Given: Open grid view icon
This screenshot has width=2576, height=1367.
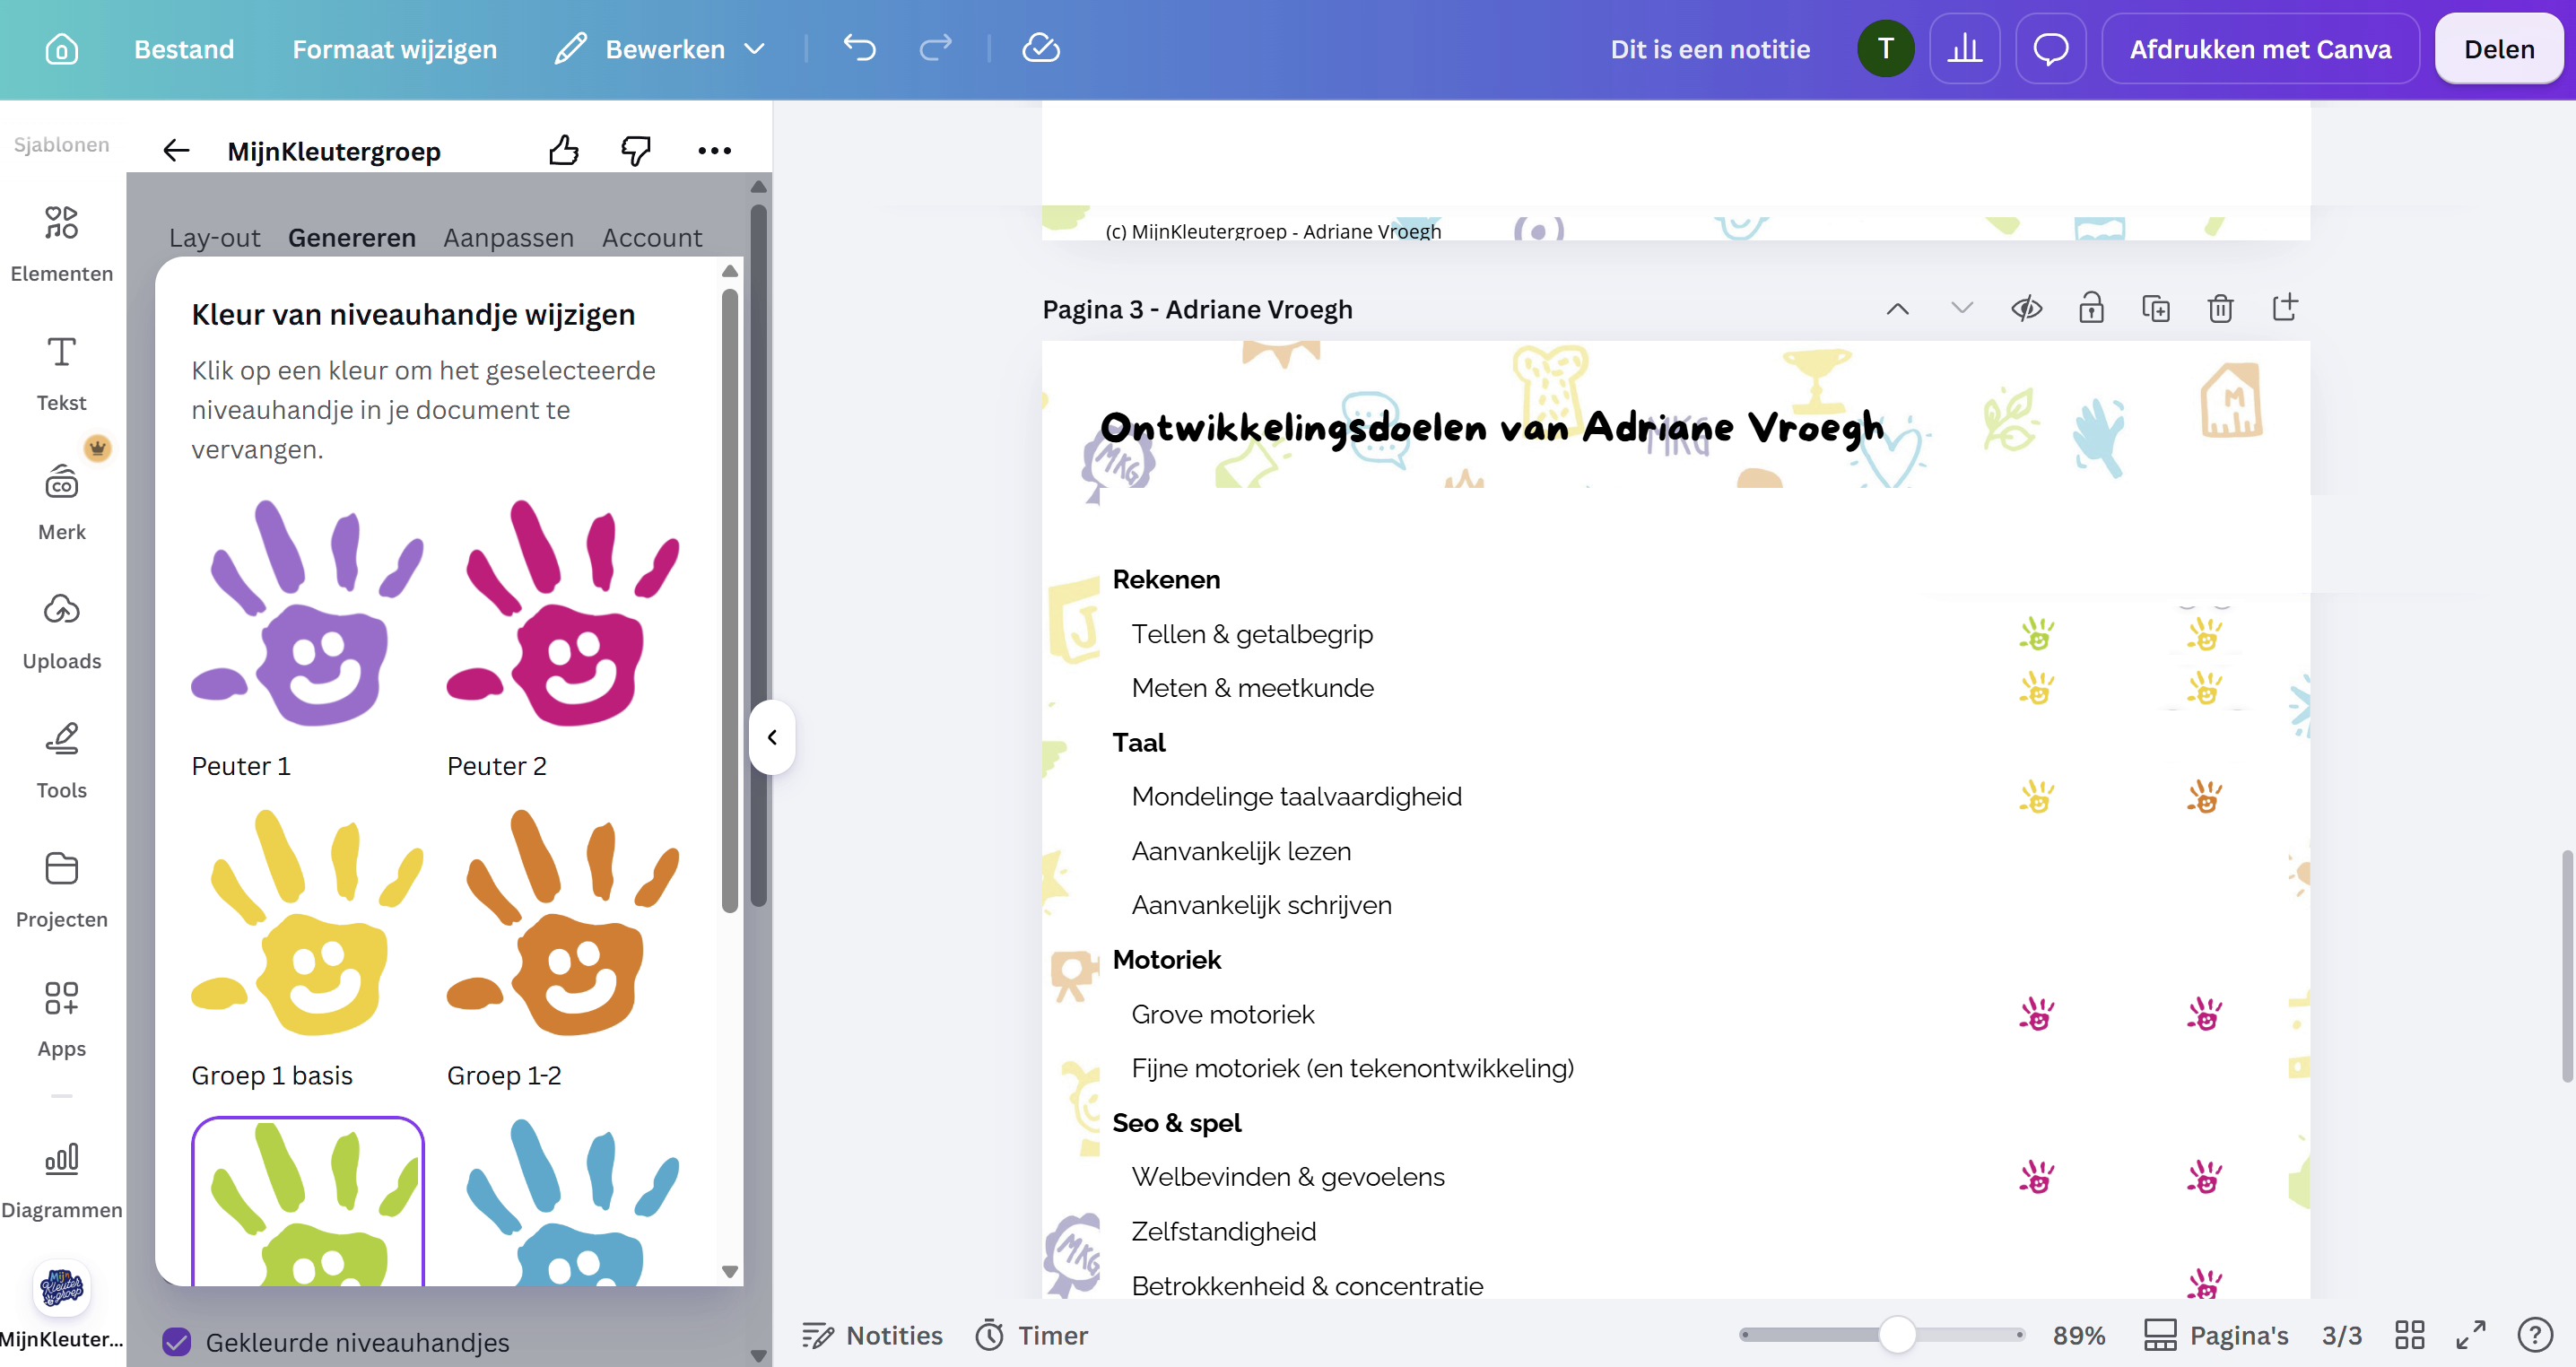Looking at the screenshot, I should (2409, 1335).
